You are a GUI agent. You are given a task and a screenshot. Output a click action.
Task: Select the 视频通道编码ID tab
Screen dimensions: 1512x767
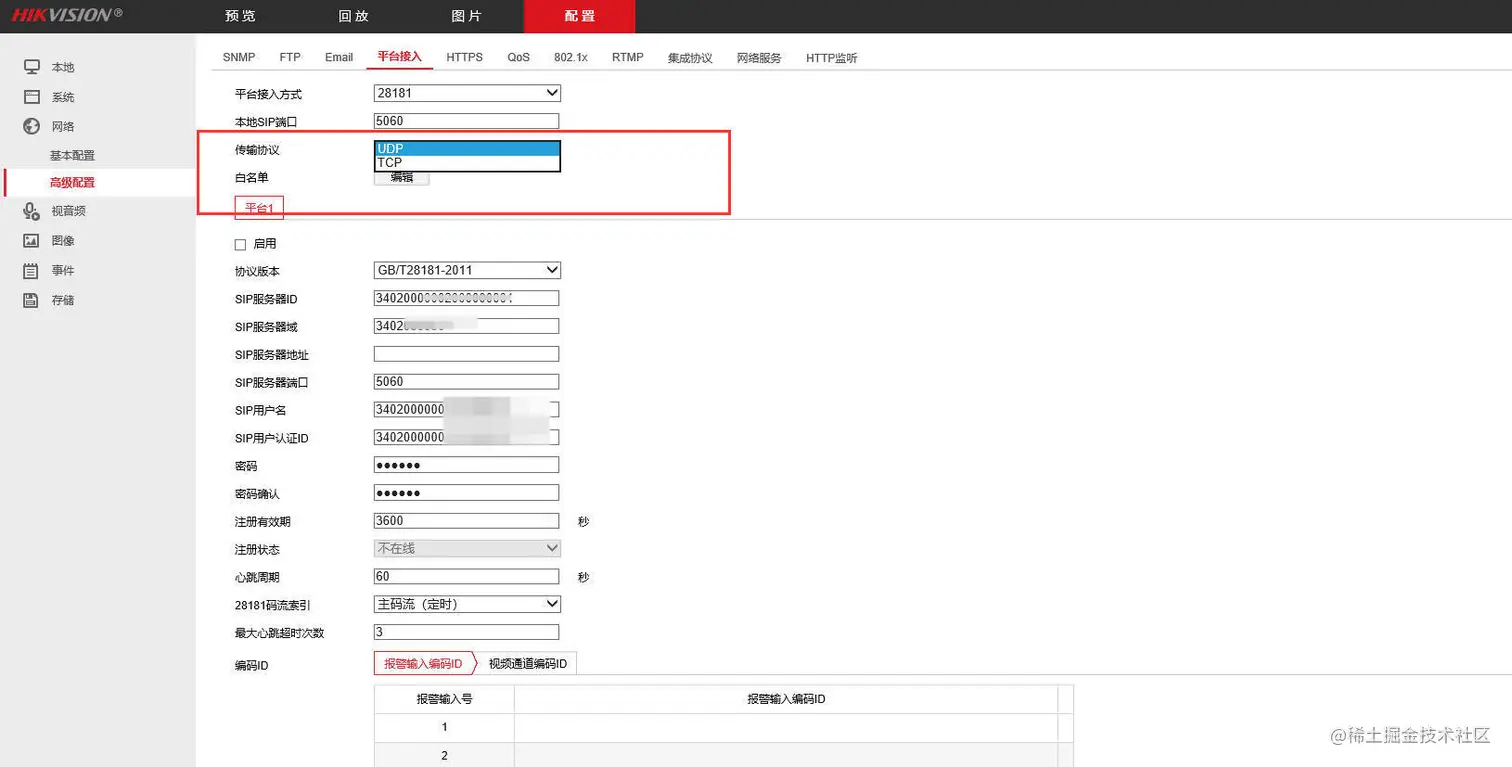(x=527, y=663)
